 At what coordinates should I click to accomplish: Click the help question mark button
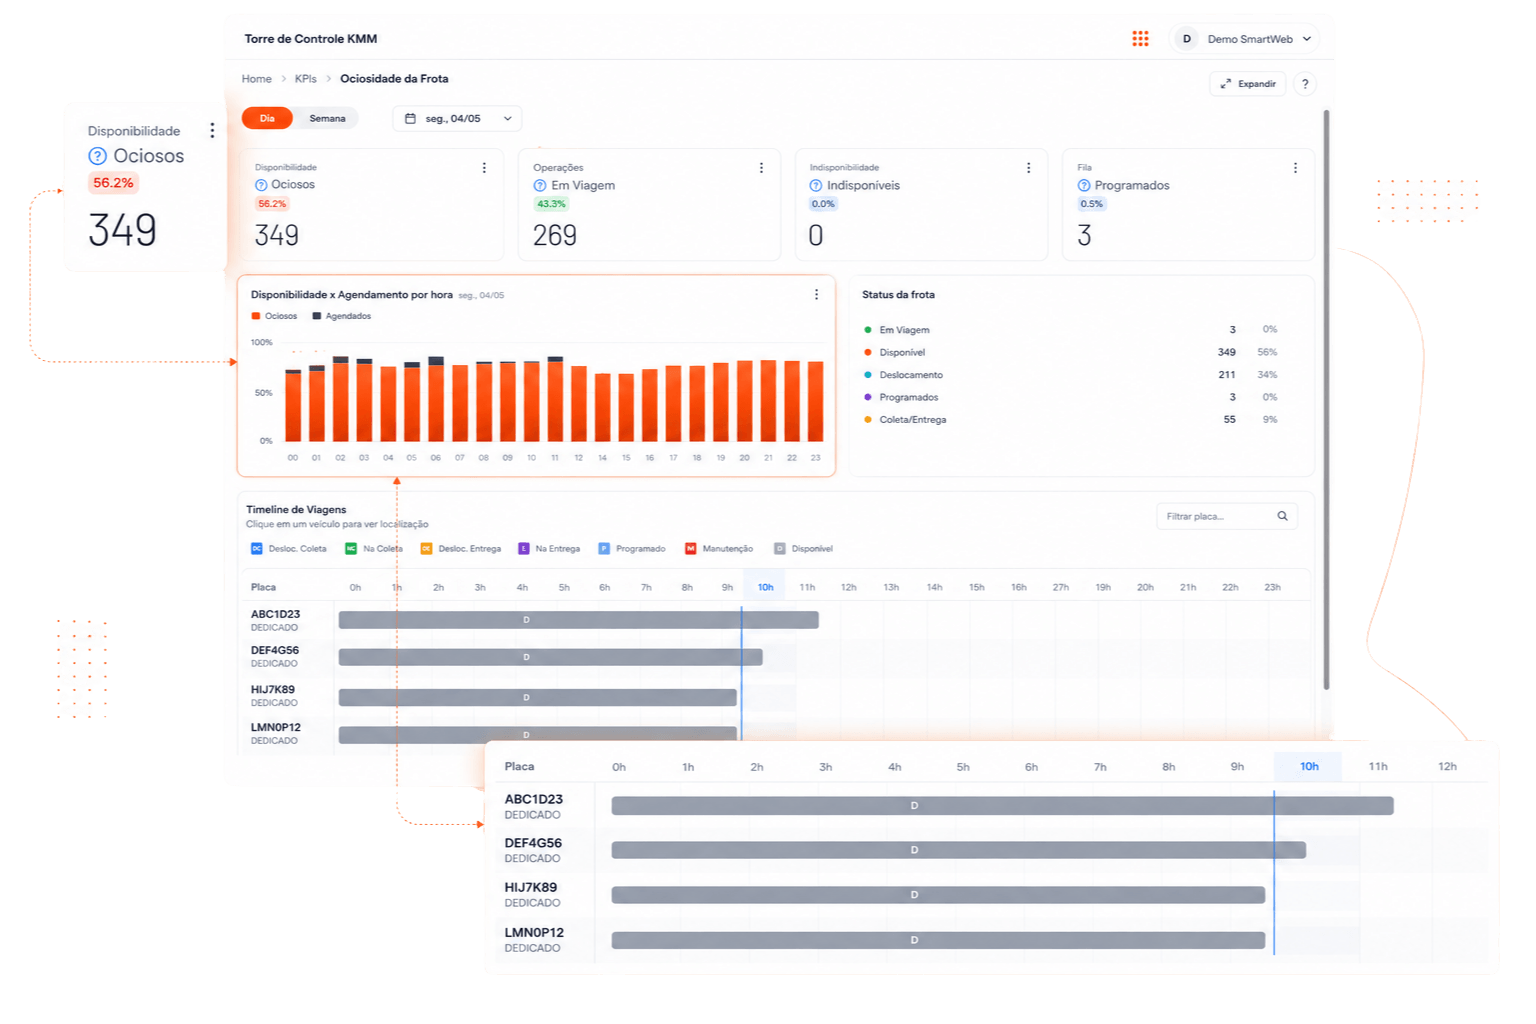click(x=1305, y=84)
